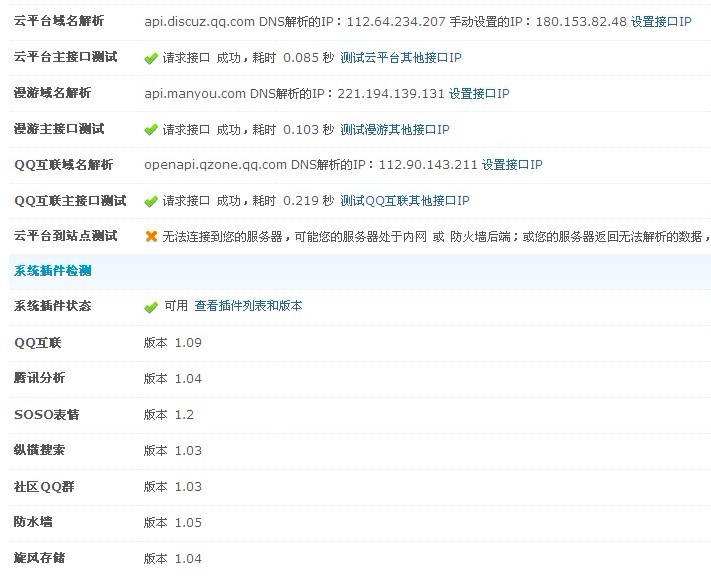Screen dimensions: 711x587
Task: Open 设置接口IP link for openapi.qzone.qq.com
Action: [512, 165]
